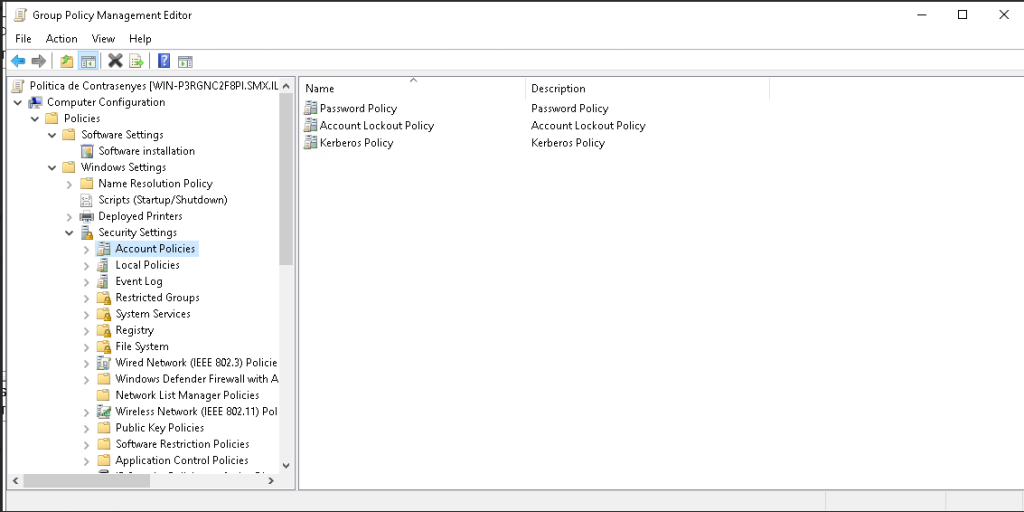Screen dimensions: 1024x512
Task: Click the Show/Hide Action Pane icon
Action: 185,61
